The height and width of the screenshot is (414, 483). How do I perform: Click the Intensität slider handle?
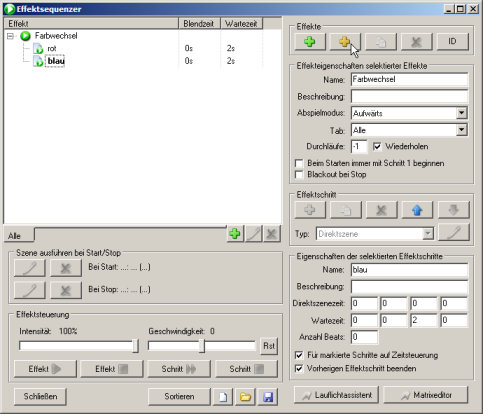(x=135, y=346)
